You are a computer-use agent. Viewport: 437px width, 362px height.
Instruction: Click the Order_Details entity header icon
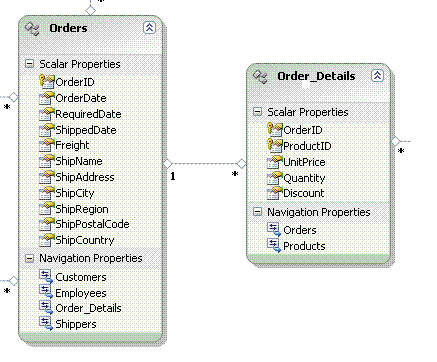pos(260,77)
